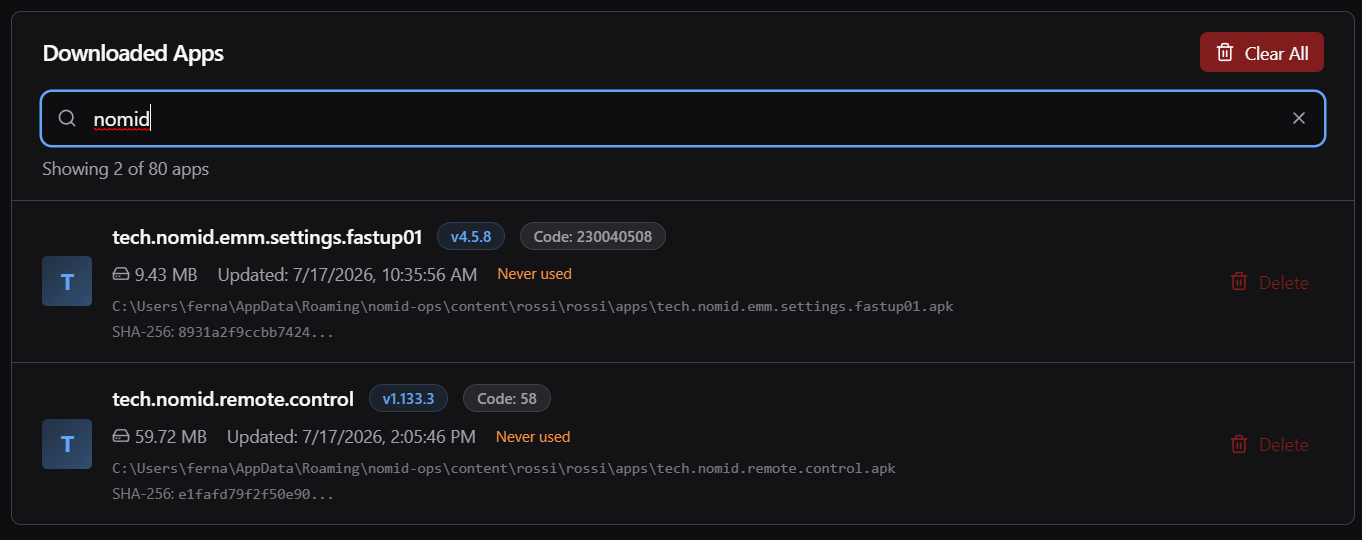Viewport: 1362px width, 540px height.
Task: Click the disk icon beside 9.43 MB
Action: point(121,274)
